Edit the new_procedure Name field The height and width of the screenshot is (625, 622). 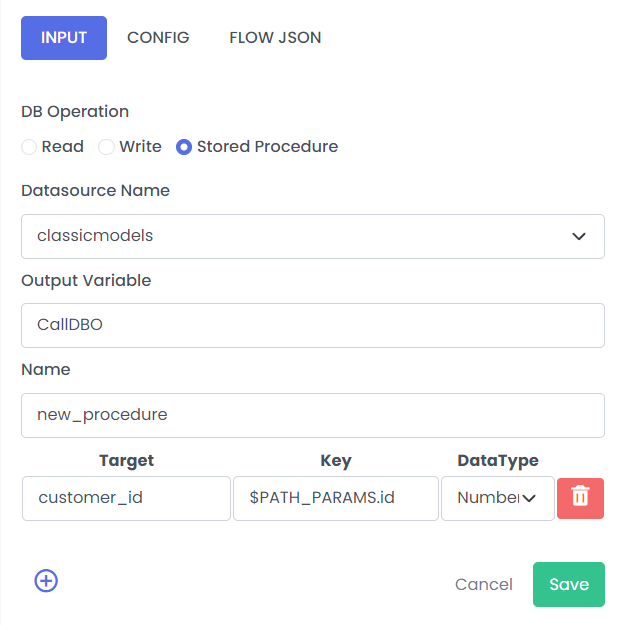tap(313, 415)
